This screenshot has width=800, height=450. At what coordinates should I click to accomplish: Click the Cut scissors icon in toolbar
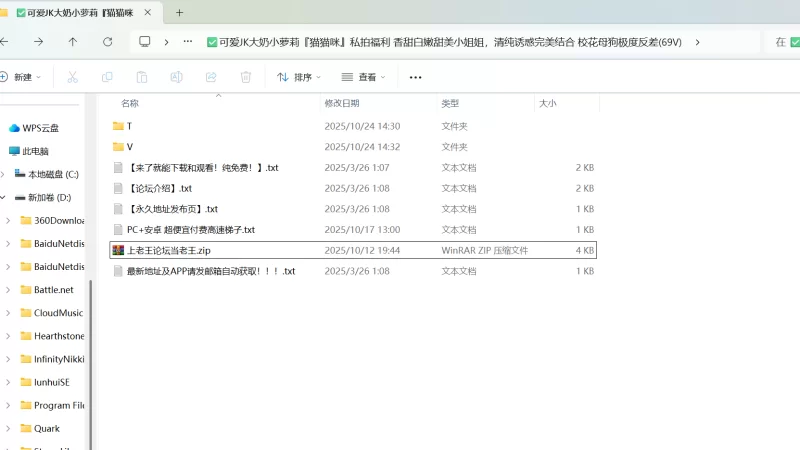[72, 77]
